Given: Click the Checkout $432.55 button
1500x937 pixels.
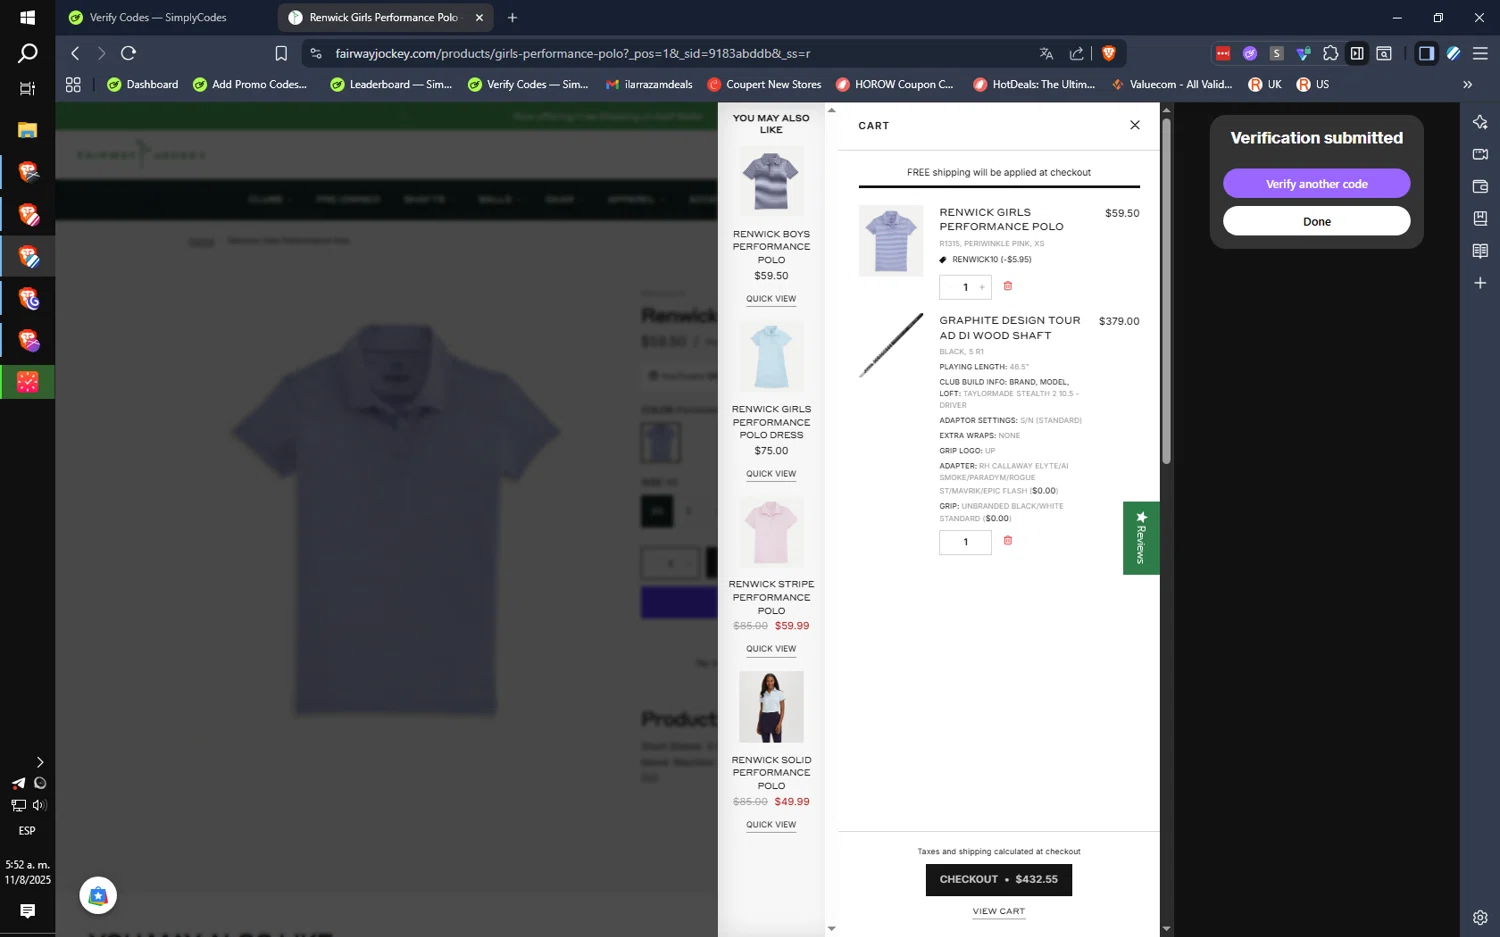Looking at the screenshot, I should 998,879.
